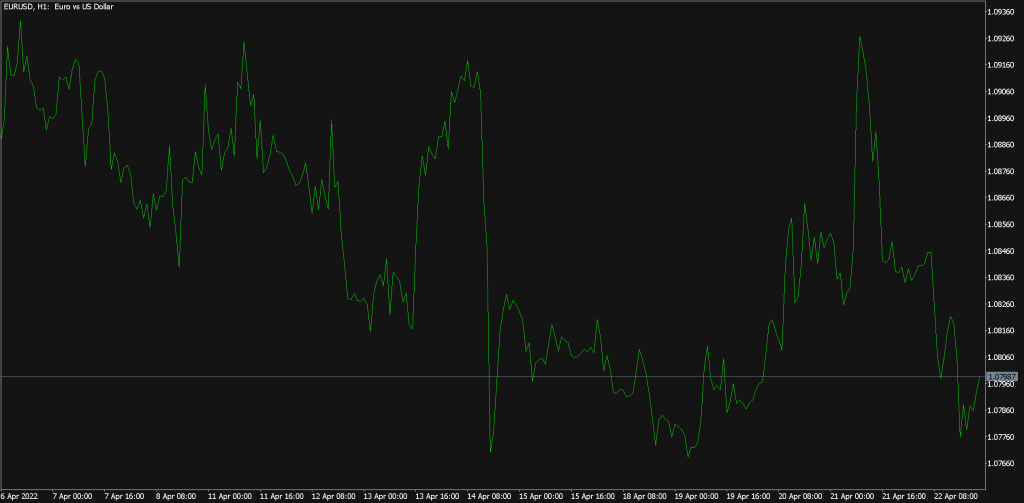Click the 22 Apr 08:00 time label
The height and width of the screenshot is (503, 1024).
(x=955, y=496)
